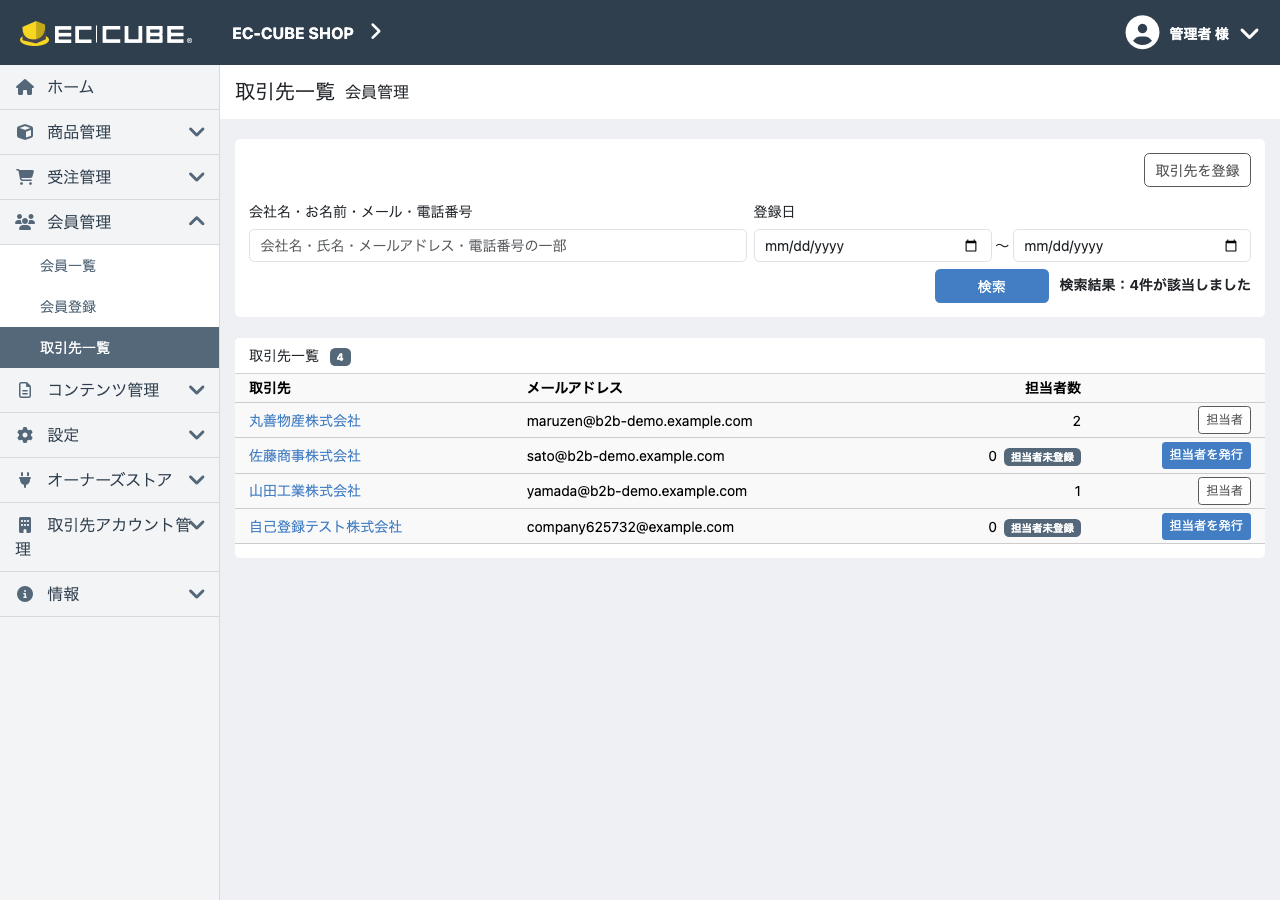This screenshot has width=1280, height=900.
Task: Go to ホーム in the sidebar
Action: [x=109, y=87]
